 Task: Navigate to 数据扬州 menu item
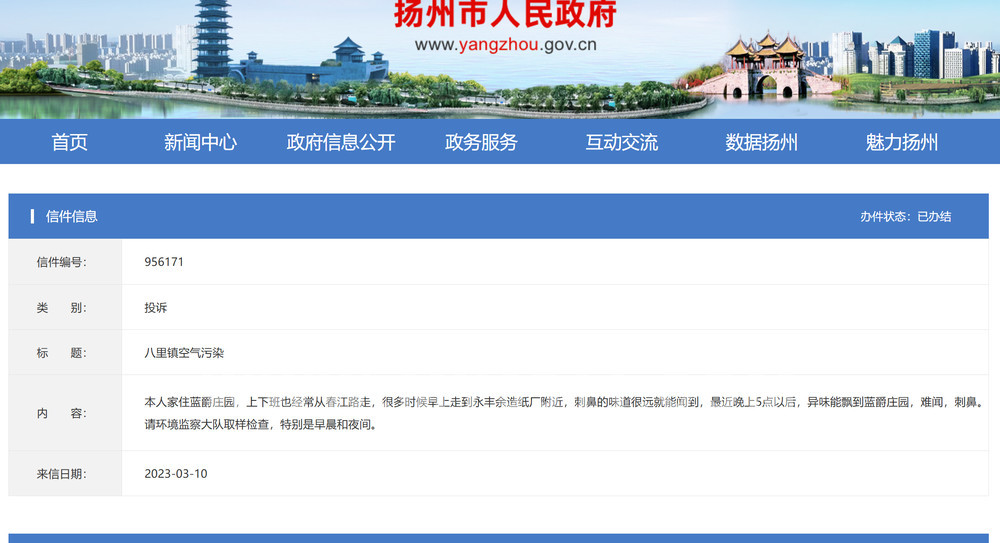[761, 142]
